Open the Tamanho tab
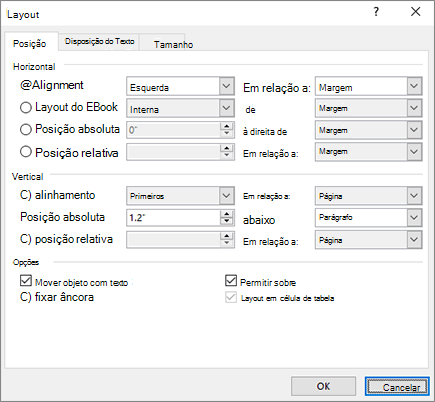This screenshot has width=435, height=402. coord(173,44)
